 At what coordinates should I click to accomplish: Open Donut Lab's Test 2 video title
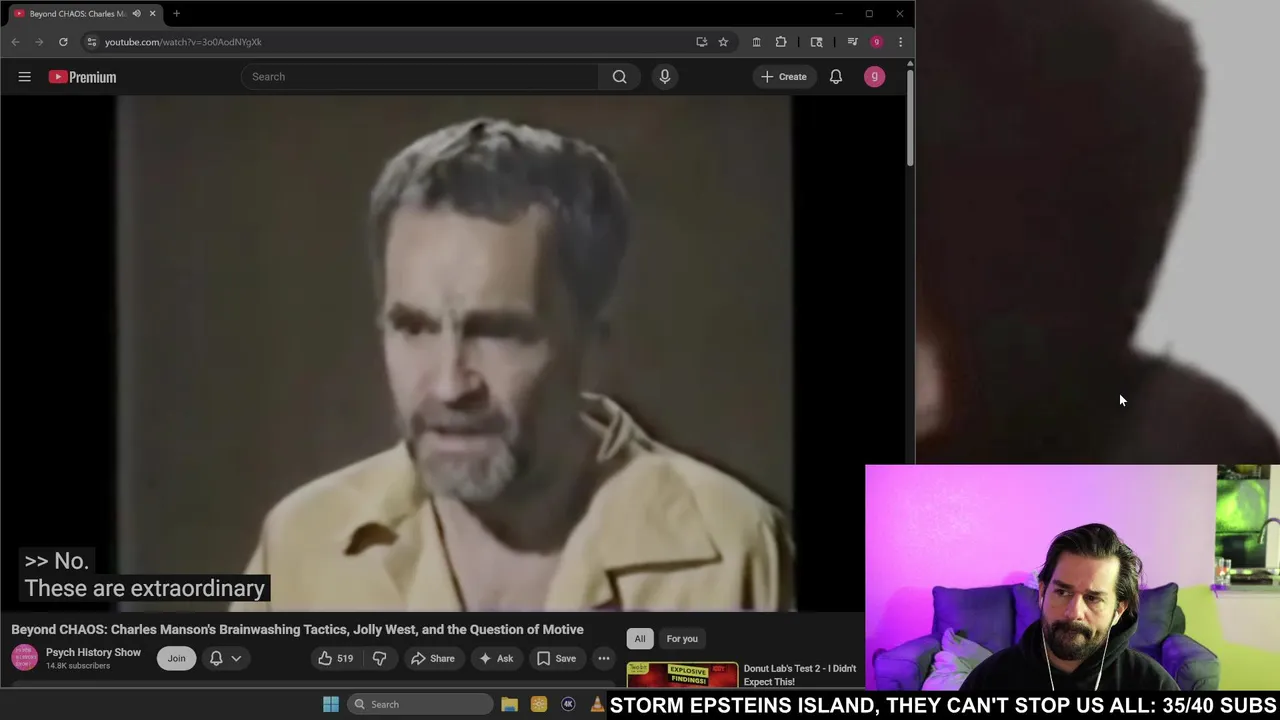click(800, 675)
